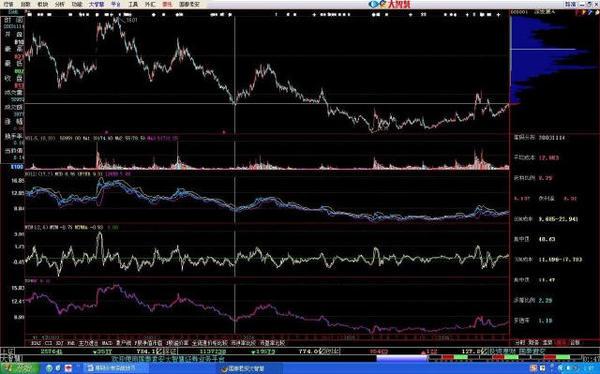
Task: Open the Windows Start button
Action: 19,369
